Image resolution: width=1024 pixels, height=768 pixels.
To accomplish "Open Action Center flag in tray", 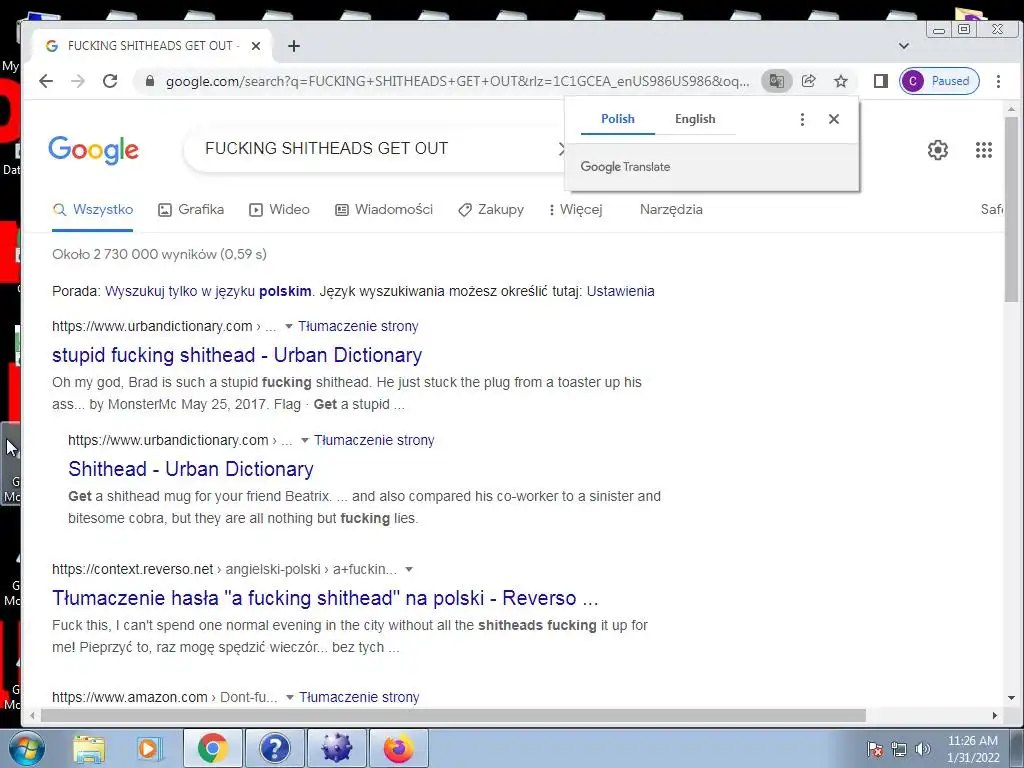I will point(875,749).
